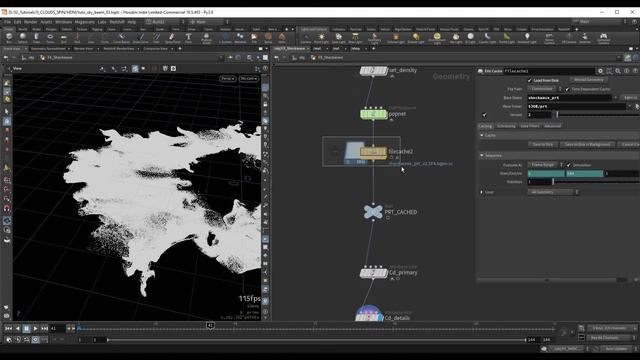Collapse the Cache section

coord(482,135)
